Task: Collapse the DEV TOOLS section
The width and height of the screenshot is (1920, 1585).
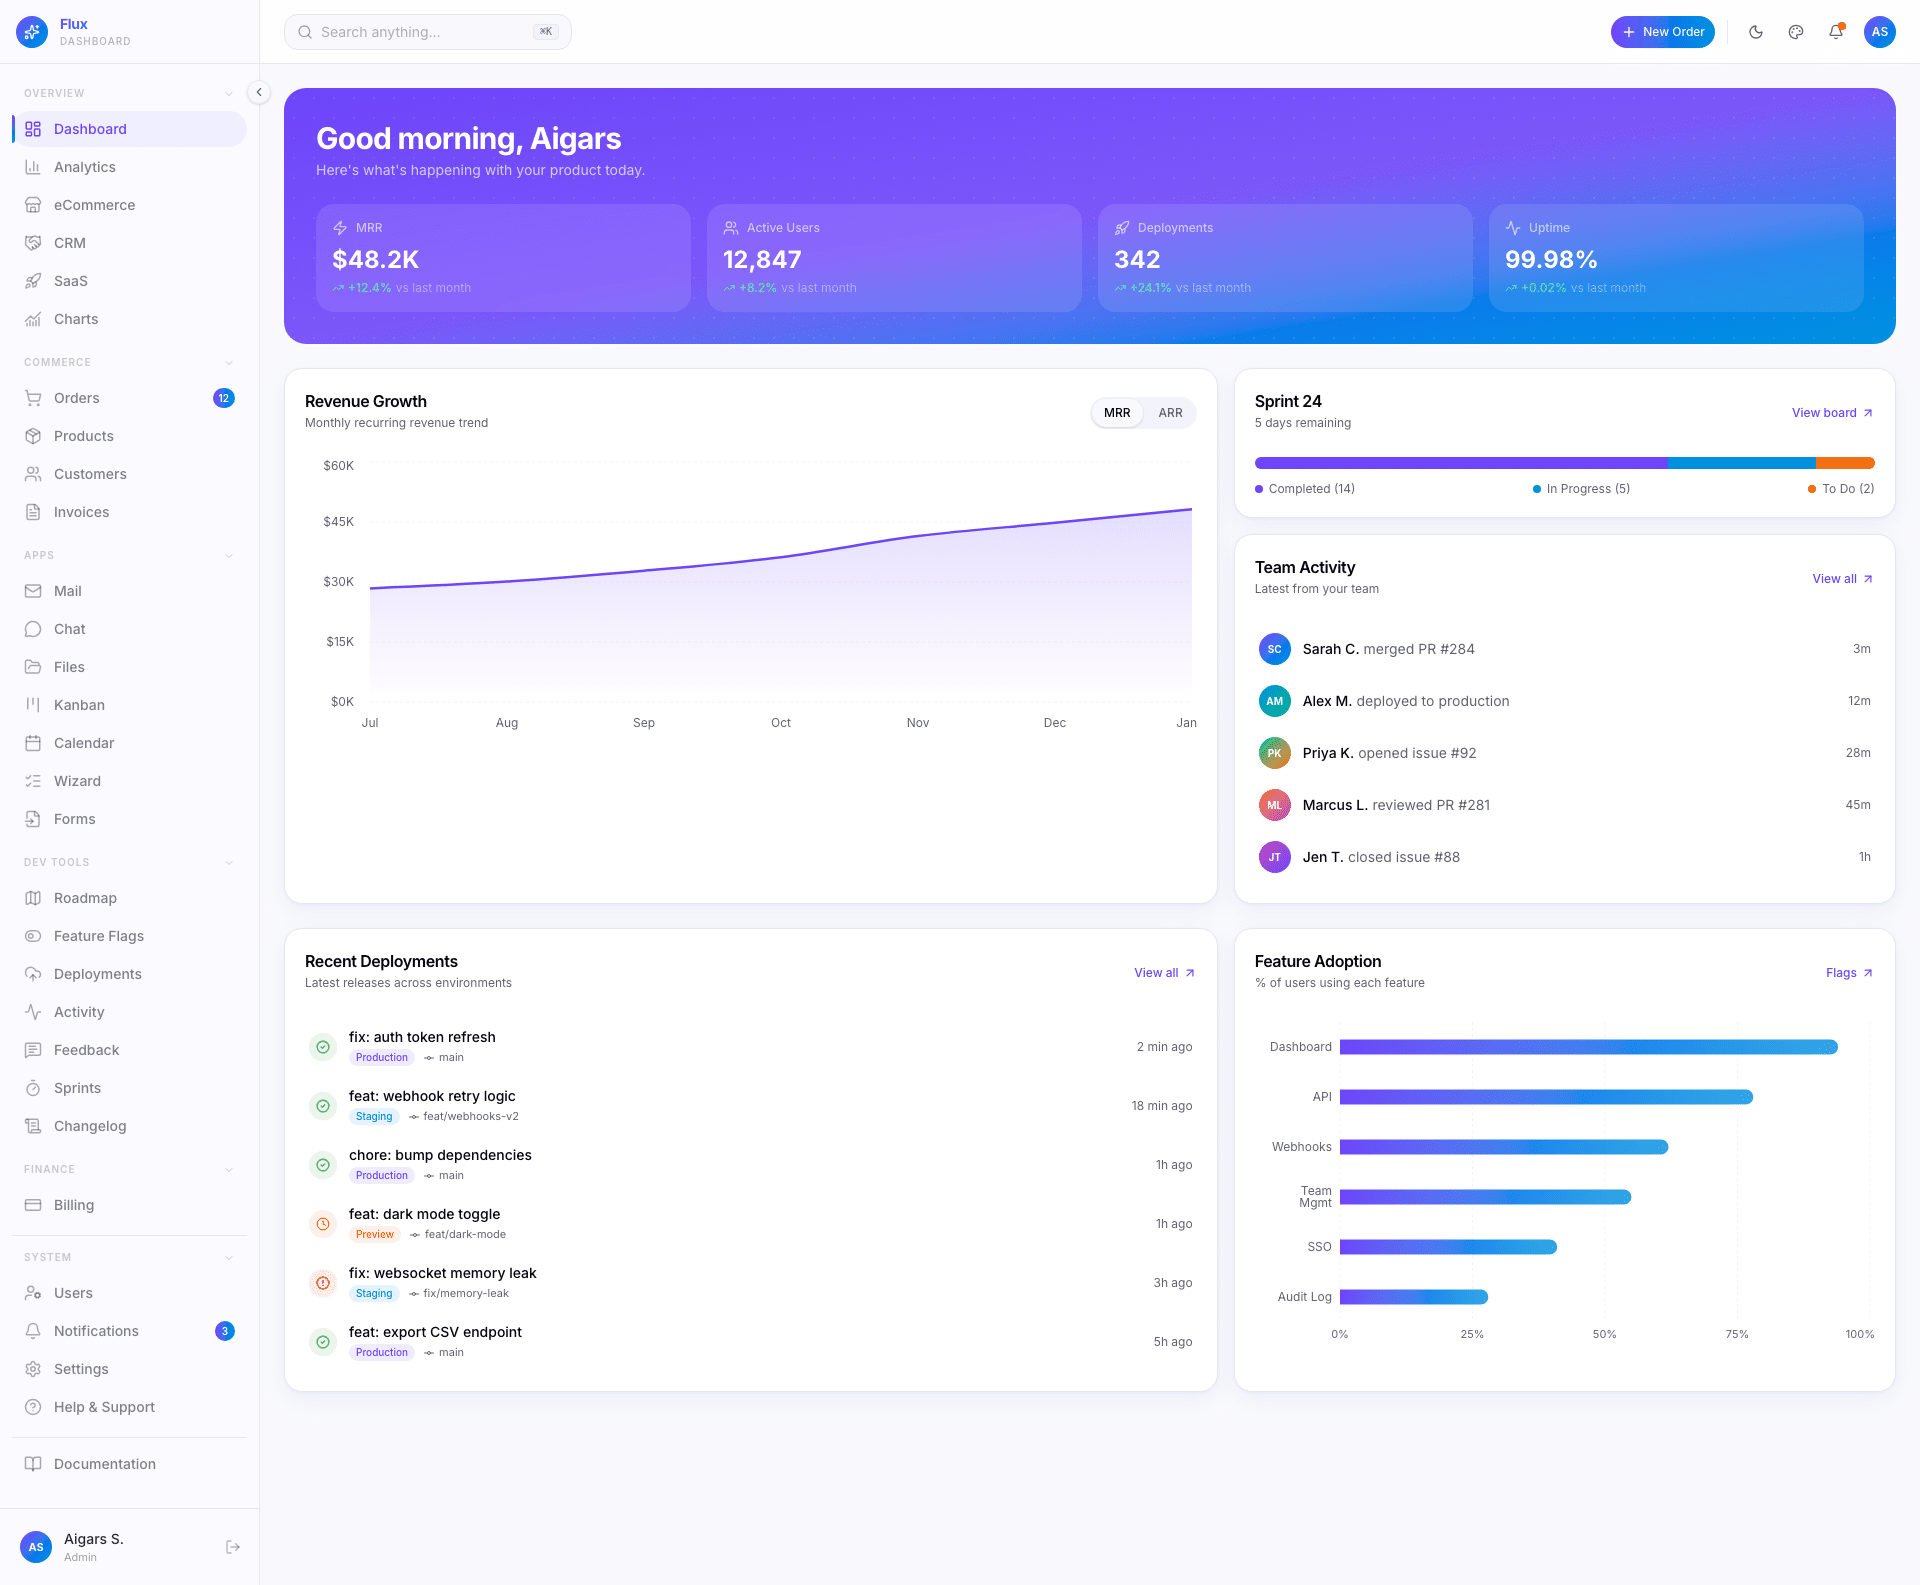Action: tap(230, 861)
